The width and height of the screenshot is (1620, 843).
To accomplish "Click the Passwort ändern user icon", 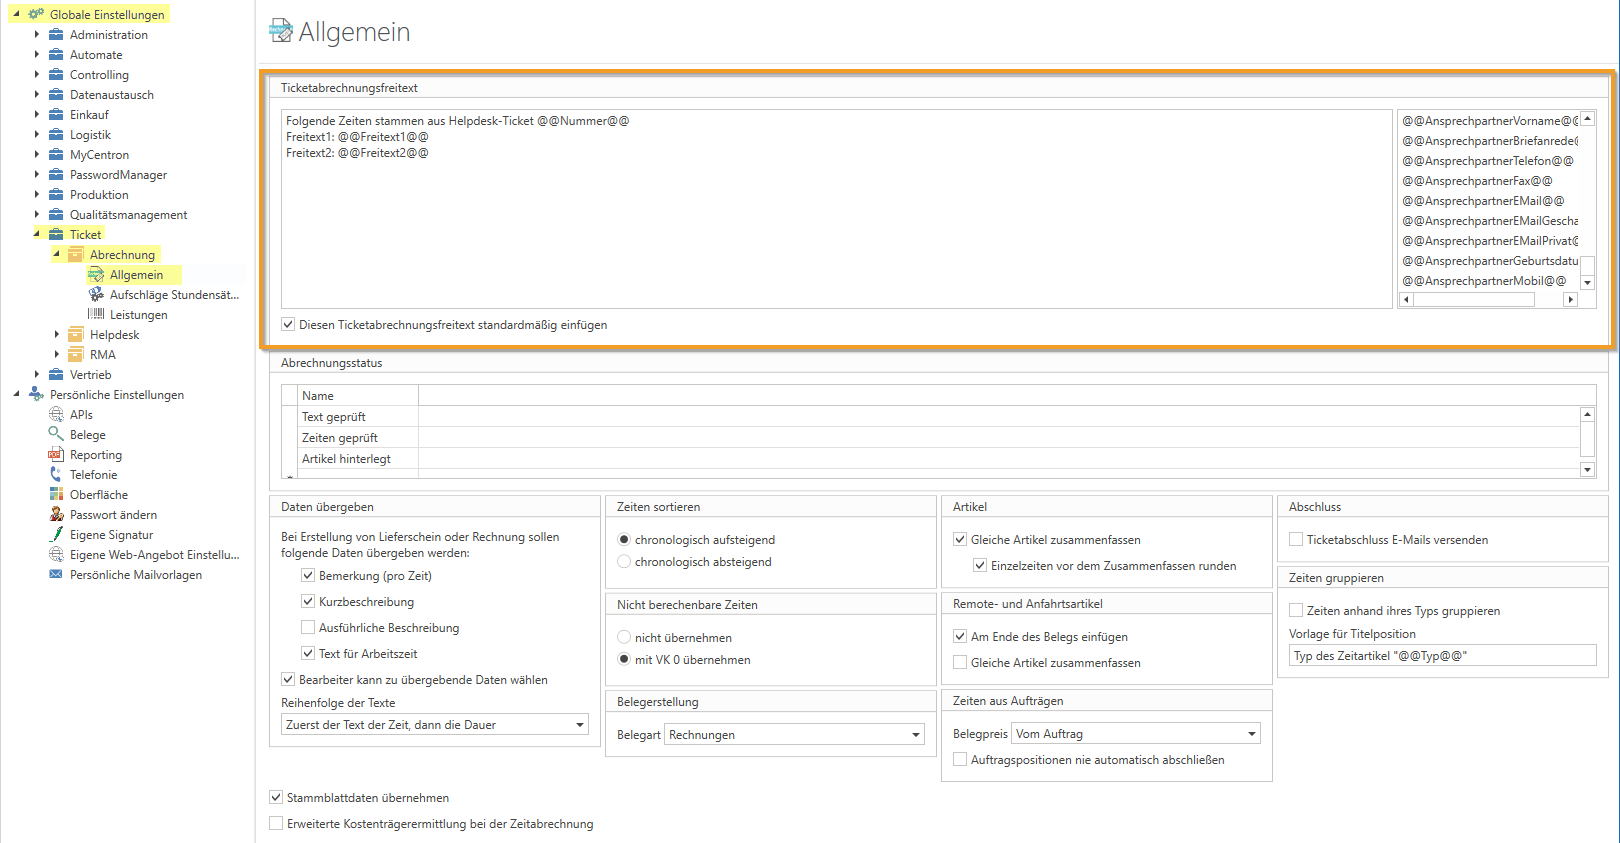I will click(x=56, y=515).
